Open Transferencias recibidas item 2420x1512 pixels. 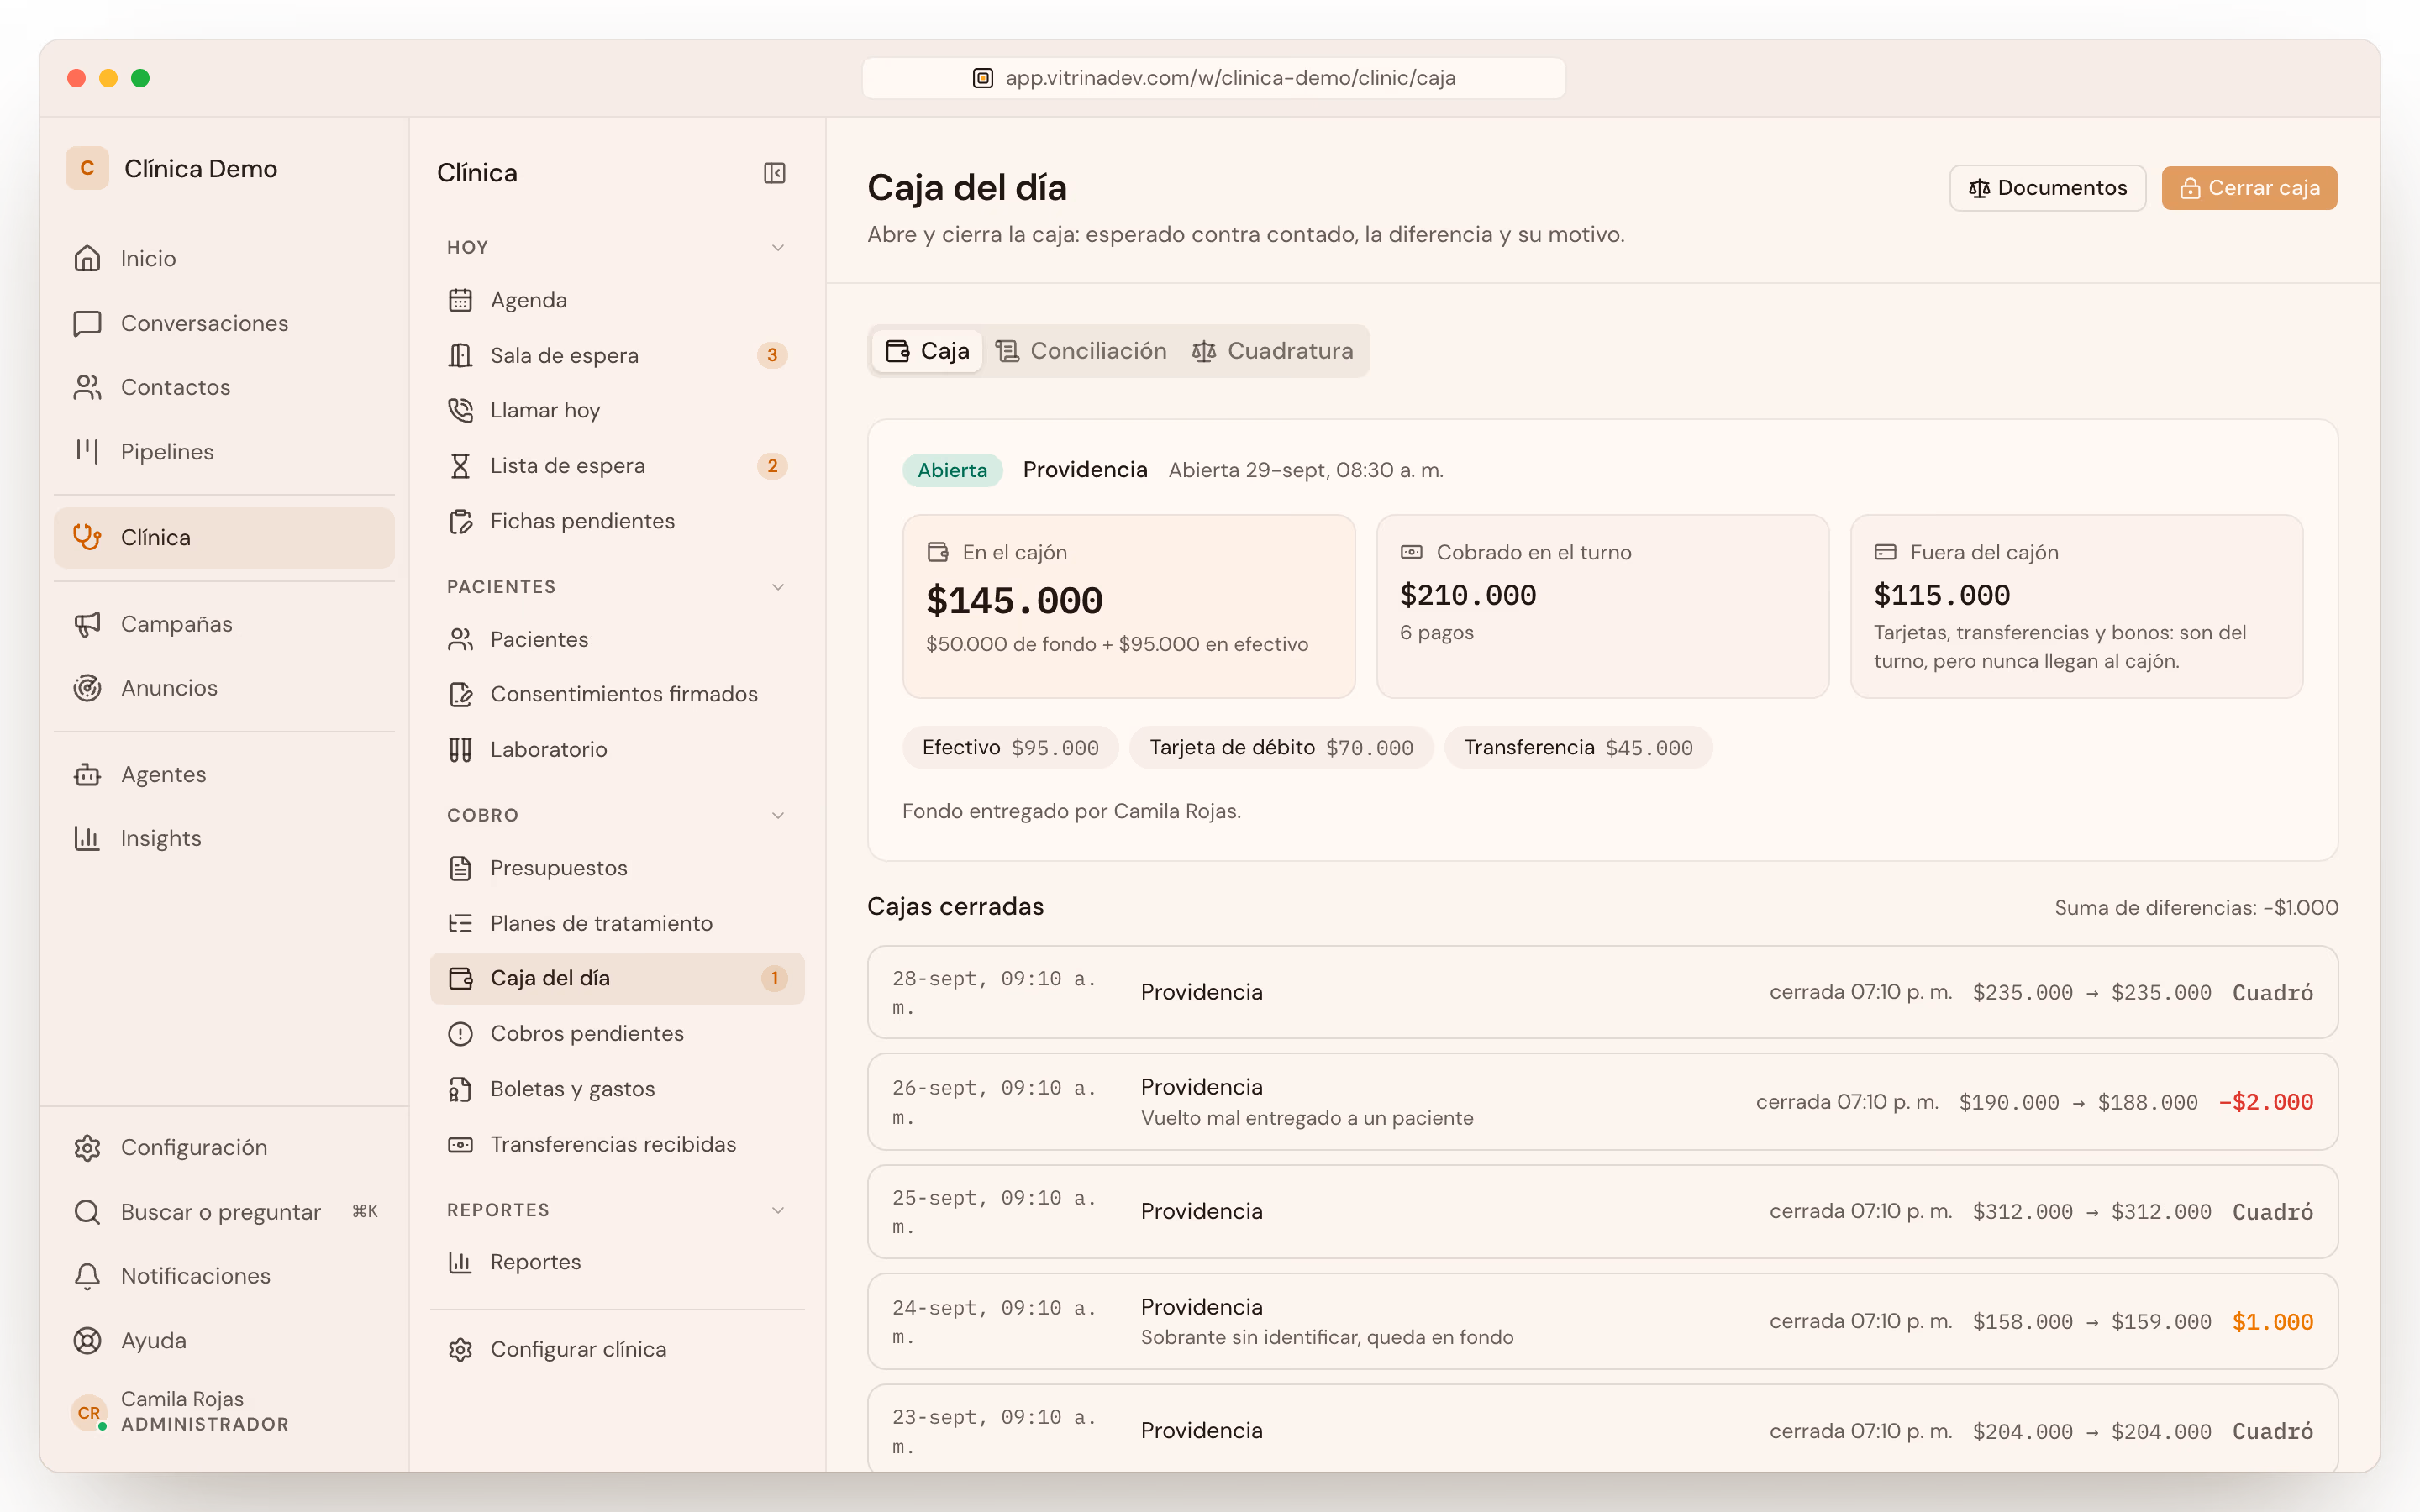pyautogui.click(x=617, y=1144)
